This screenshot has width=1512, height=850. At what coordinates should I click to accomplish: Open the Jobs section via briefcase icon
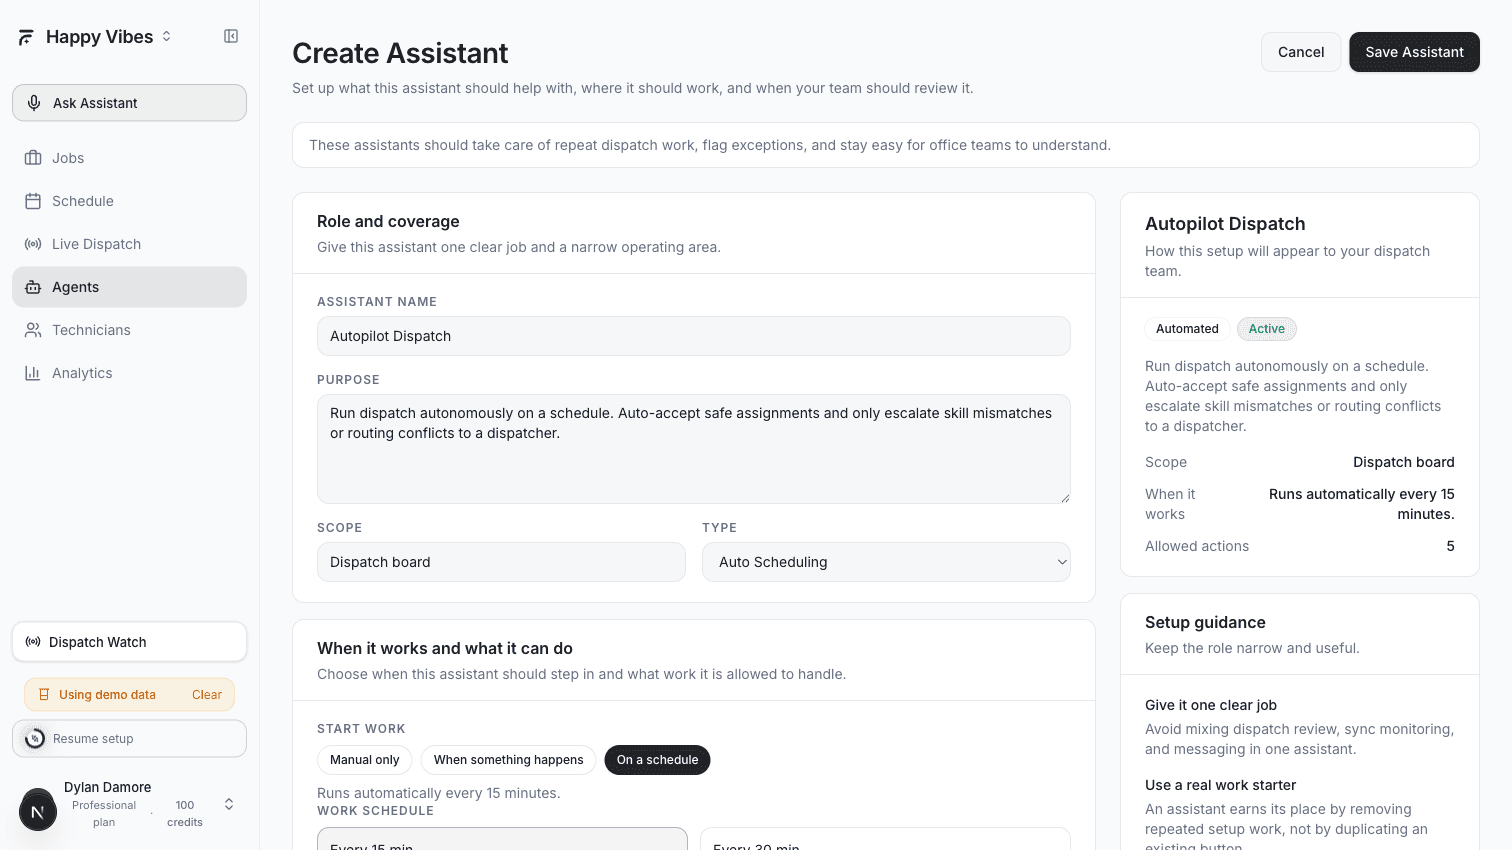point(35,157)
